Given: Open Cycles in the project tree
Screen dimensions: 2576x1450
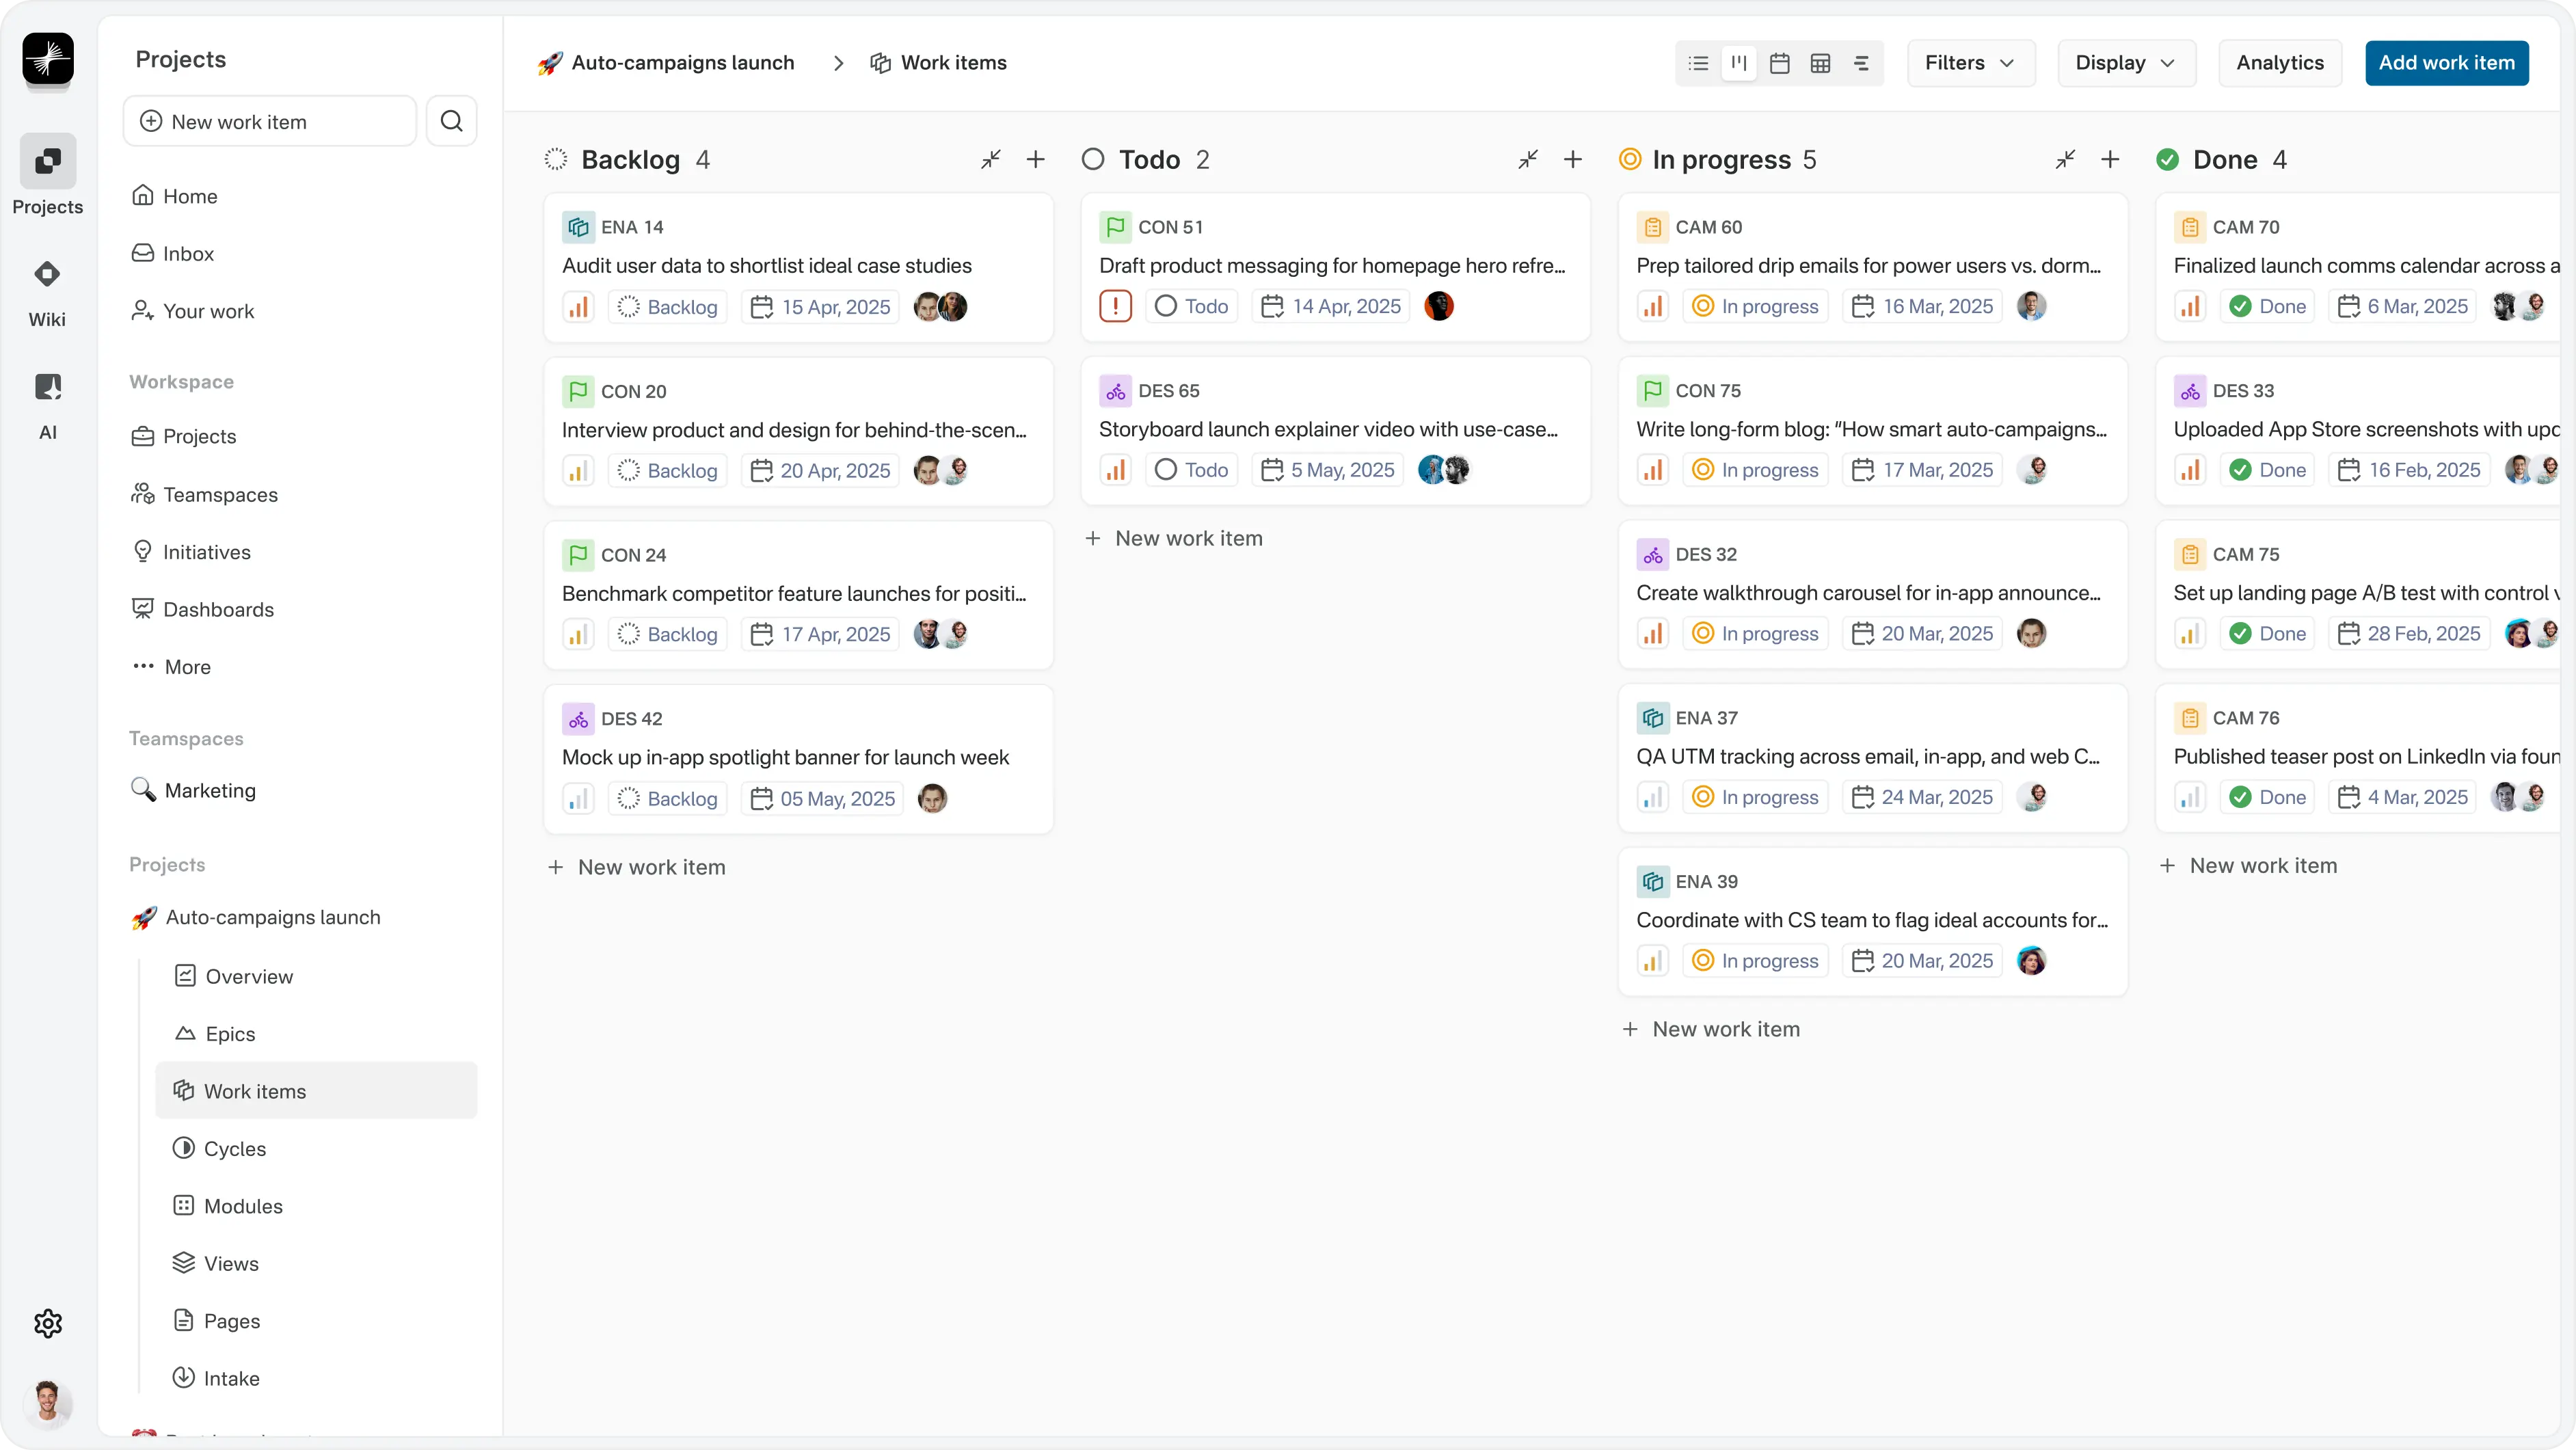Looking at the screenshot, I should (234, 1148).
